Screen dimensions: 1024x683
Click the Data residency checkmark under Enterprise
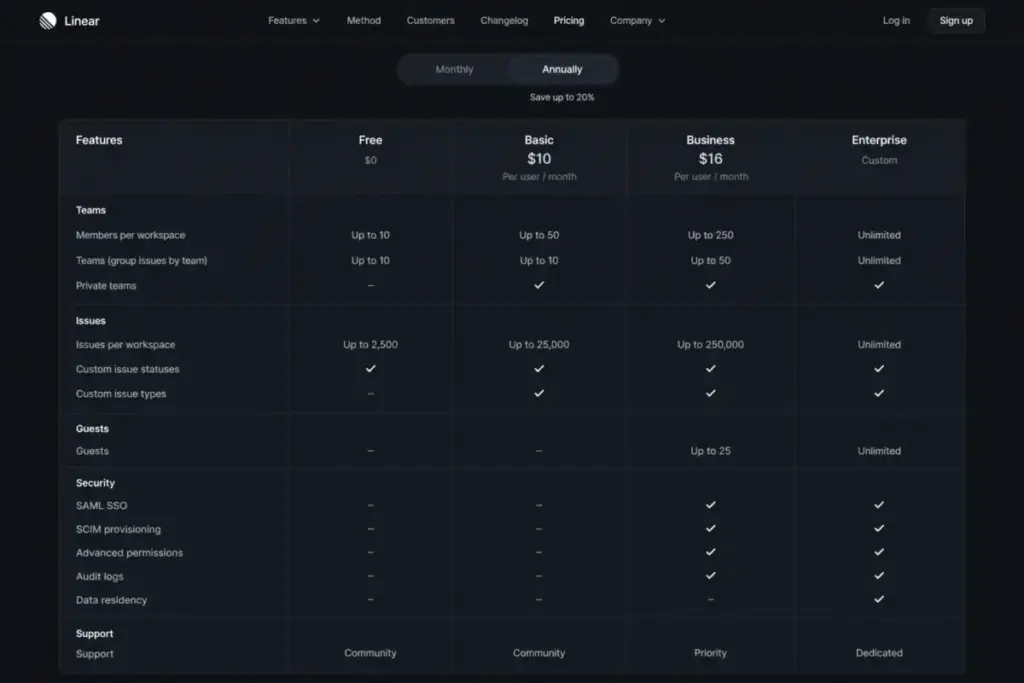(x=879, y=599)
